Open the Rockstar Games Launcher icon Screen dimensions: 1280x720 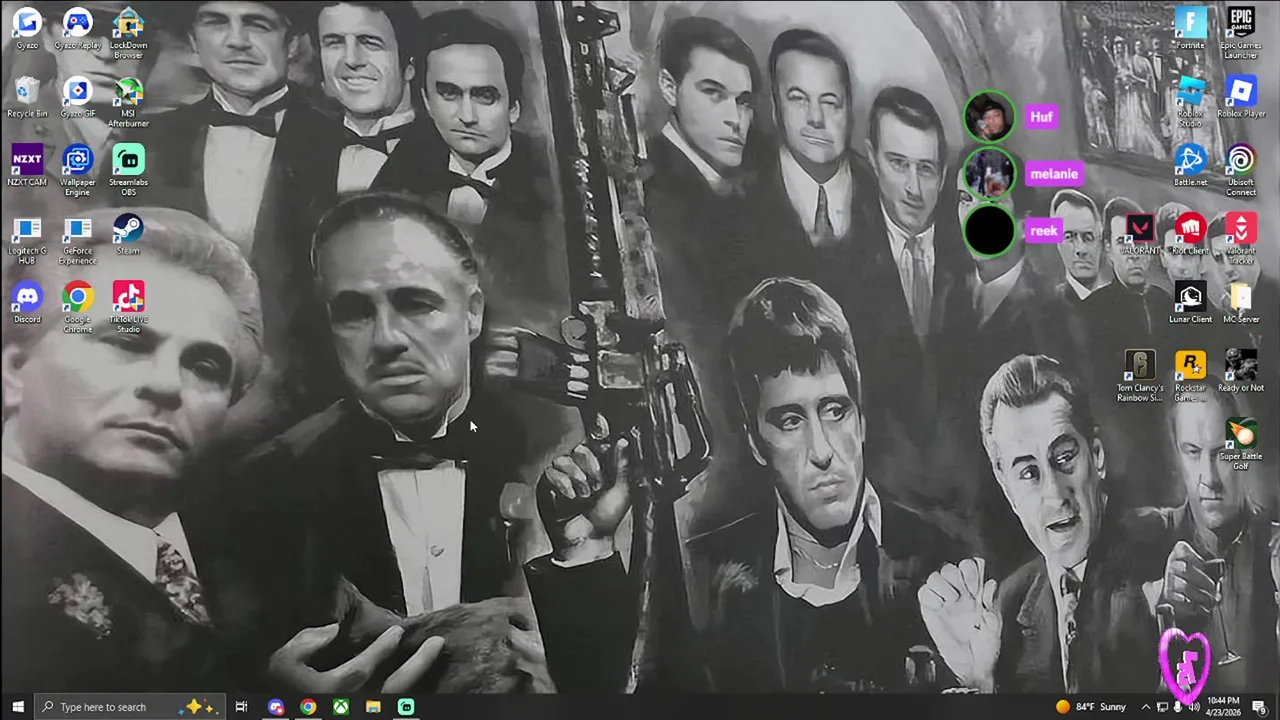point(1190,376)
